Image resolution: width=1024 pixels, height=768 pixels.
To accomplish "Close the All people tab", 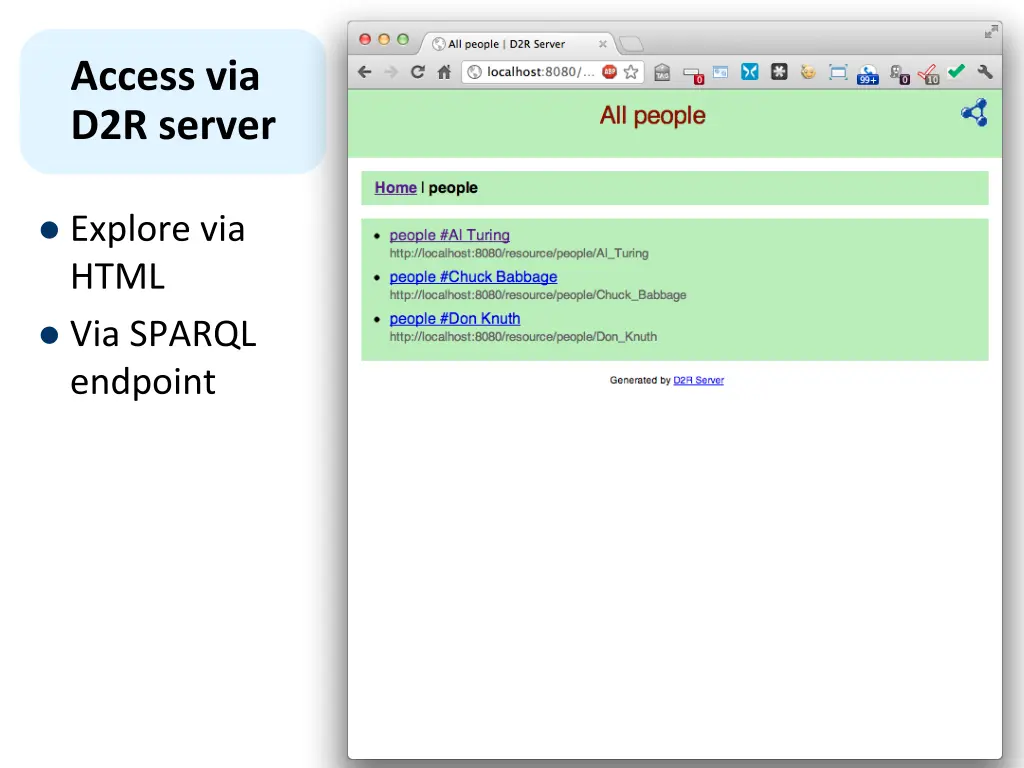I will coord(603,44).
